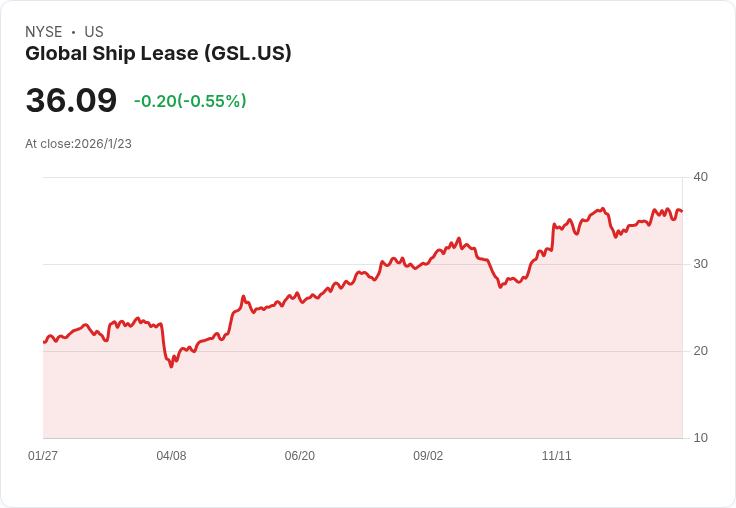Viewport: 736px width, 508px height.
Task: Select the 30 y-axis value
Action: click(x=700, y=264)
